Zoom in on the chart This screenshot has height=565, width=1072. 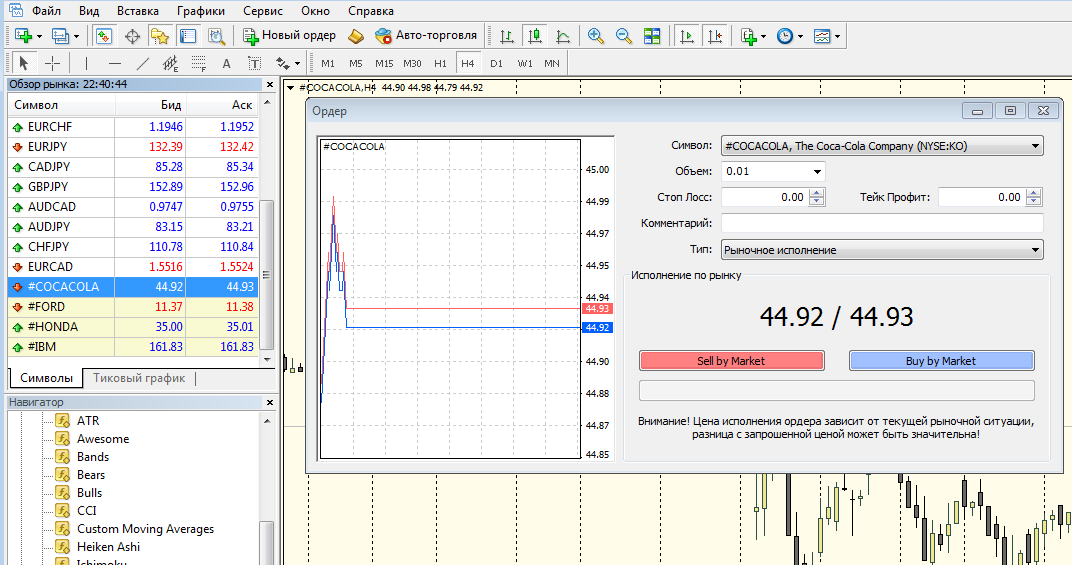point(595,36)
